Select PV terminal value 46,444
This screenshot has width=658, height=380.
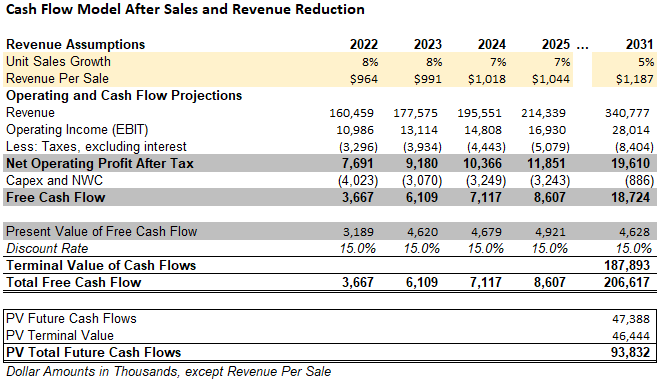(x=631, y=336)
